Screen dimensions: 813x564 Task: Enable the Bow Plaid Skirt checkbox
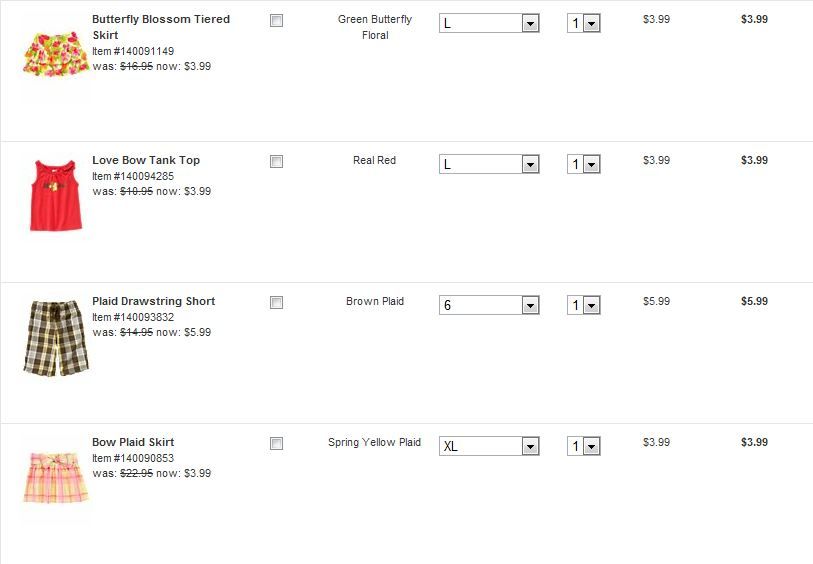pyautogui.click(x=277, y=444)
